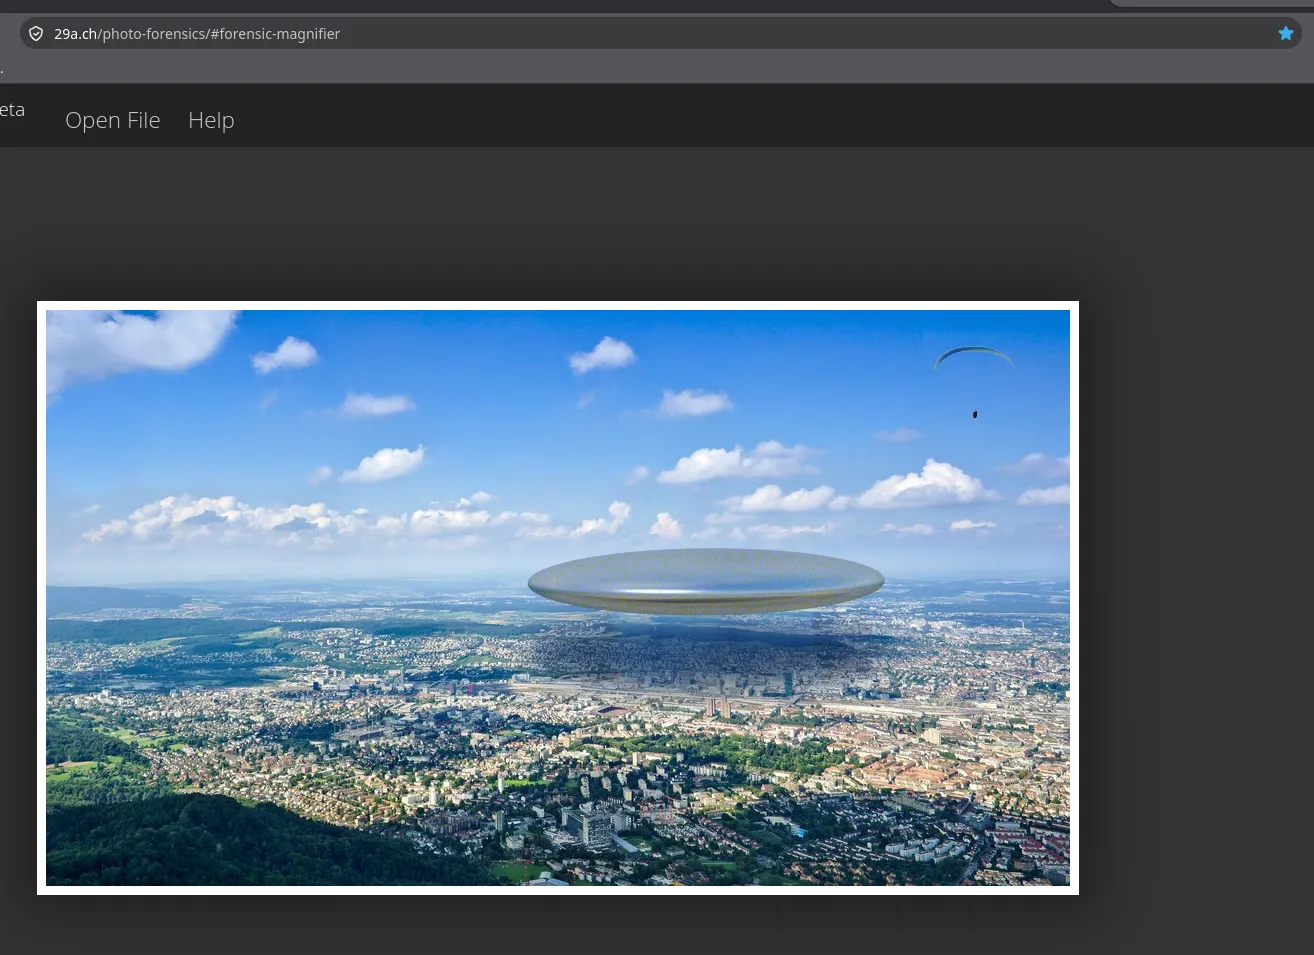Click the UFO photo in the viewer

click(x=558, y=598)
